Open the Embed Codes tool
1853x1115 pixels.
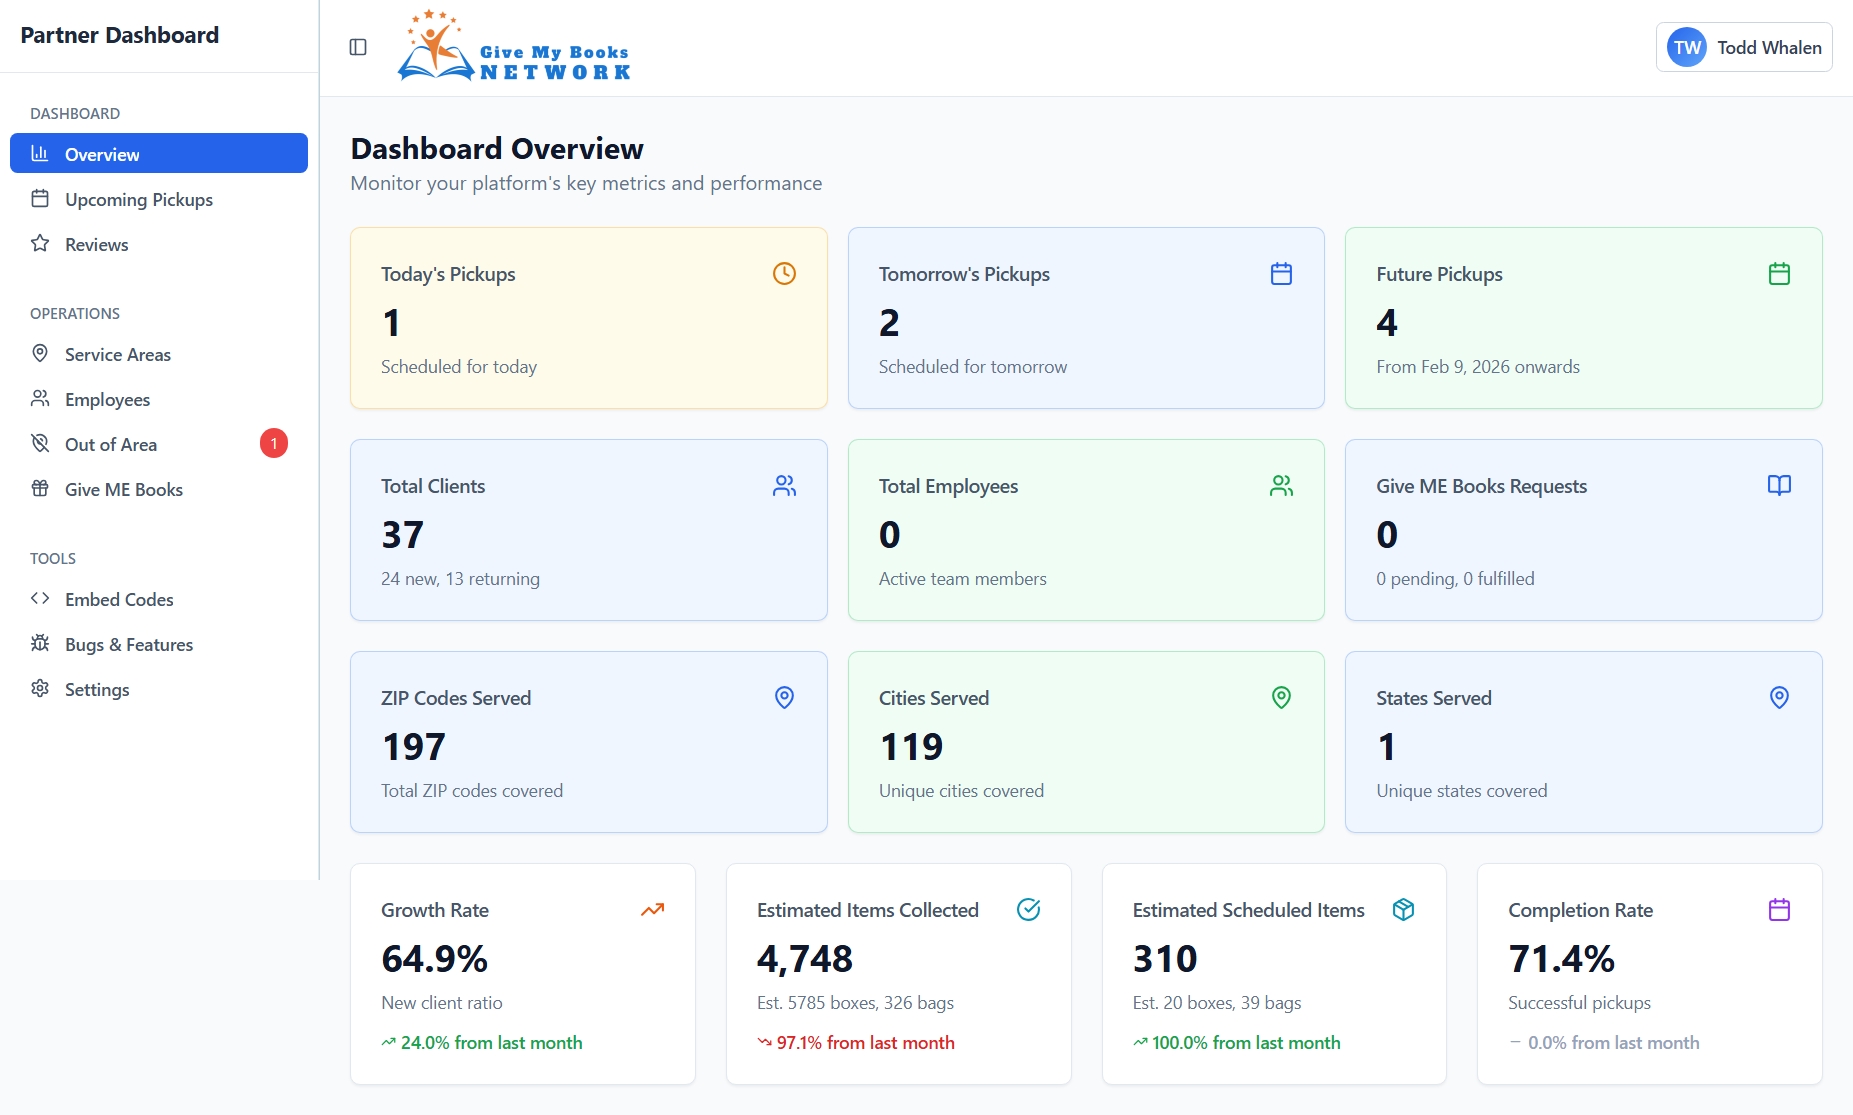click(x=119, y=599)
